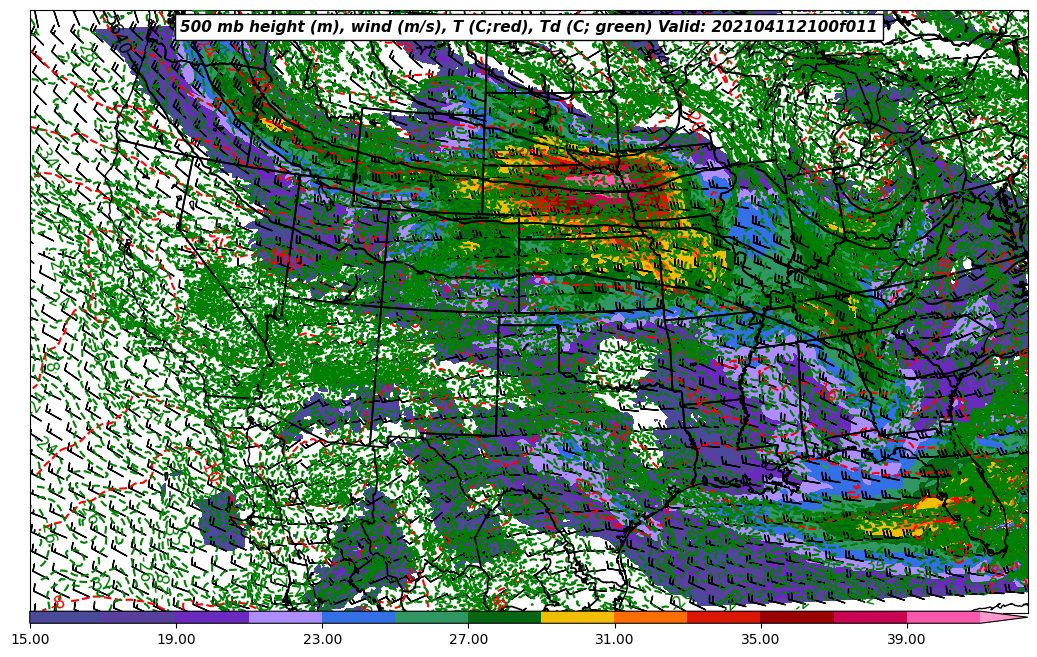This screenshot has width=1037, height=657.
Task: Pick the dark red colorbar segment
Action: (x=797, y=618)
